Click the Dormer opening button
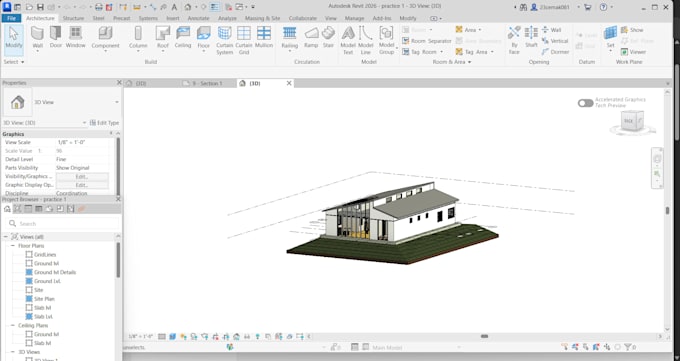680x361 pixels. [x=555, y=52]
